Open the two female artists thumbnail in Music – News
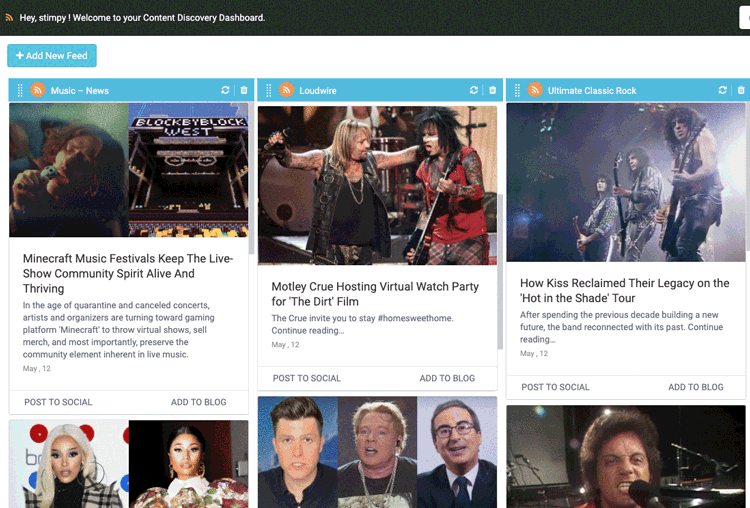The image size is (750, 508). pyautogui.click(x=129, y=464)
